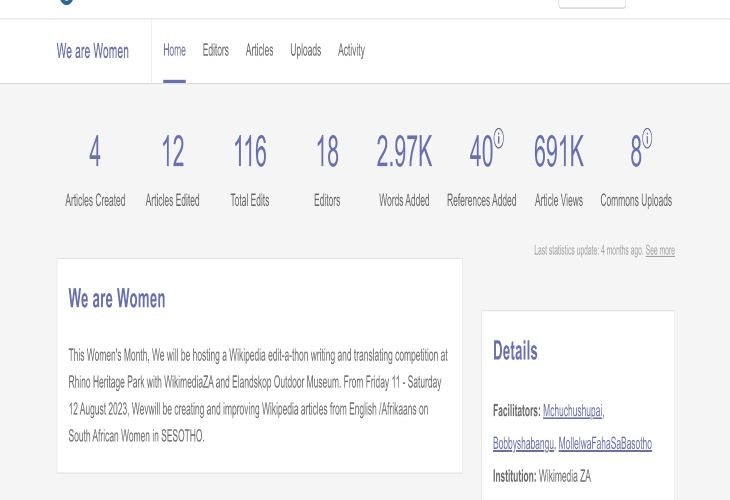
Task: Switch to the Editors tab
Action: 215,50
